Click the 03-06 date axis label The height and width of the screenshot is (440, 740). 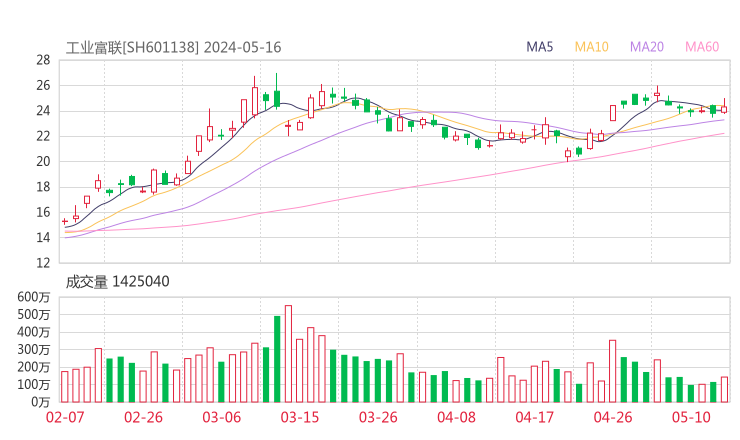point(221,417)
